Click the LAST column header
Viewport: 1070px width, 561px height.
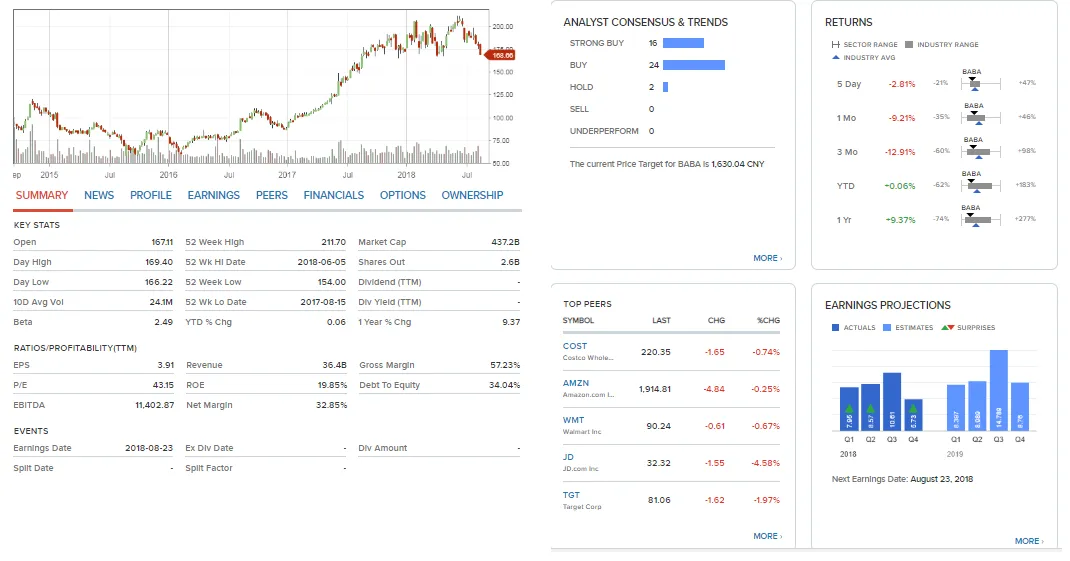click(x=661, y=320)
